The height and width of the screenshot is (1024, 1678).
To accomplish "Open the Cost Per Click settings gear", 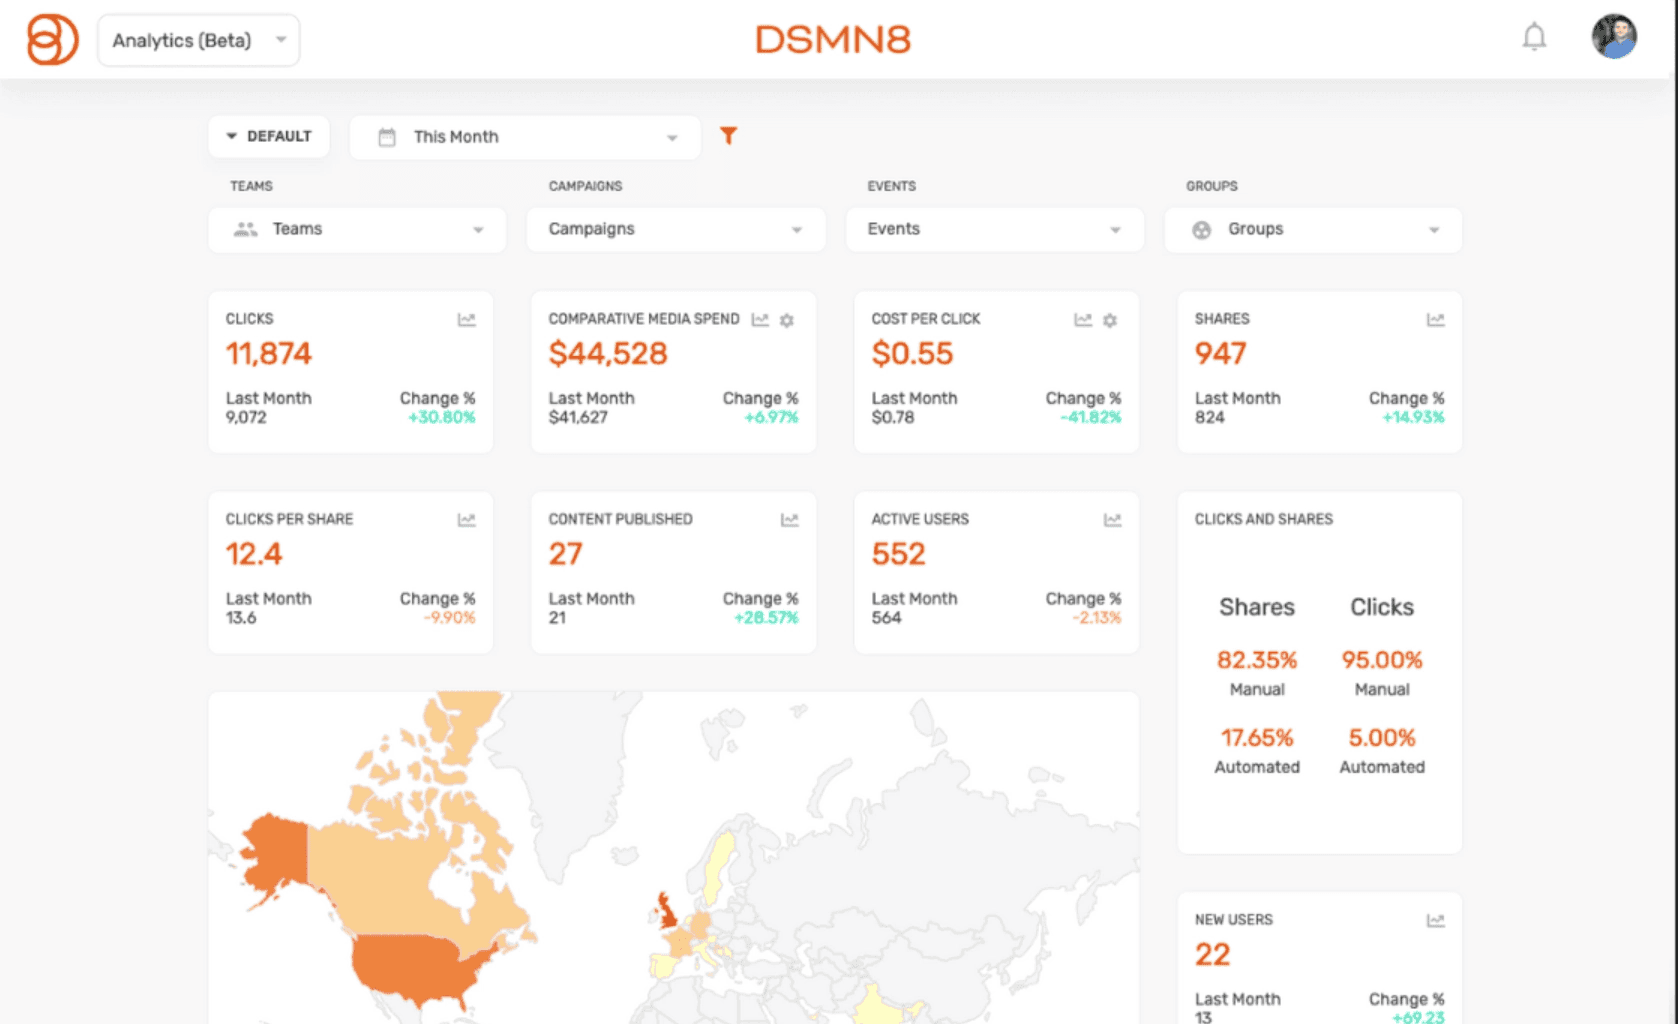I will 1110,321.
